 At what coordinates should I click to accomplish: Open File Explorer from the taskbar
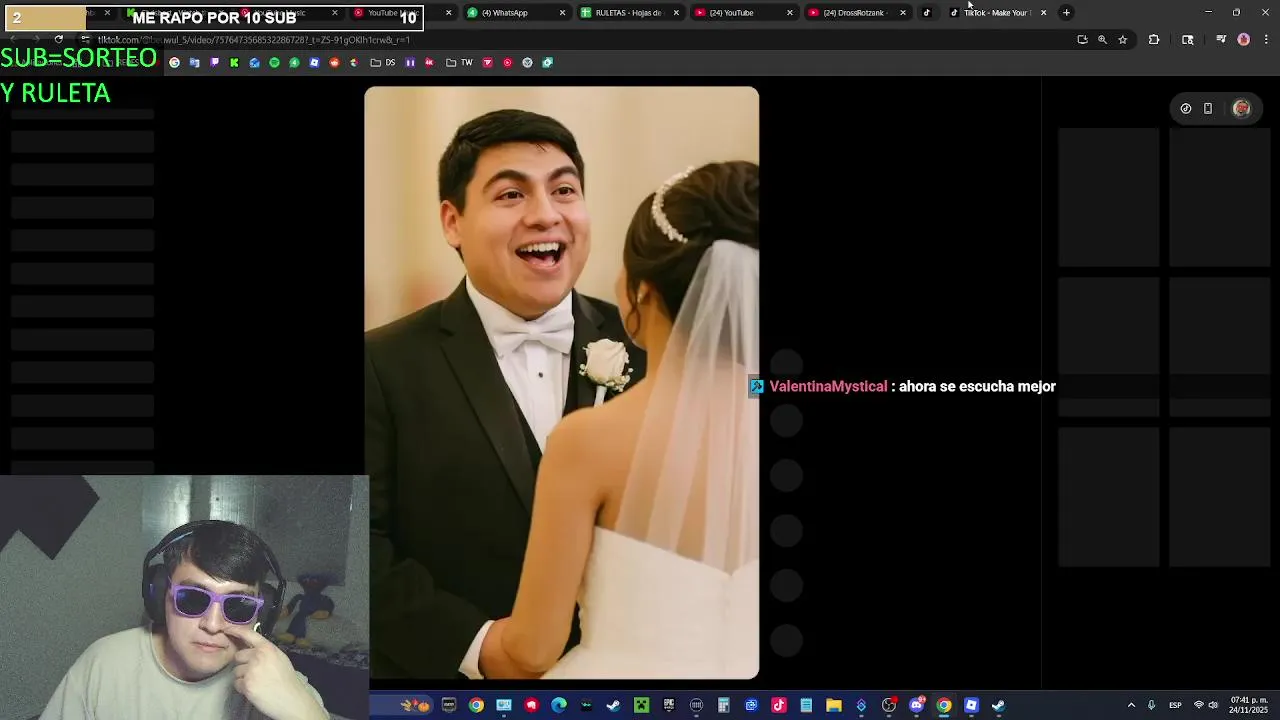tap(834, 705)
